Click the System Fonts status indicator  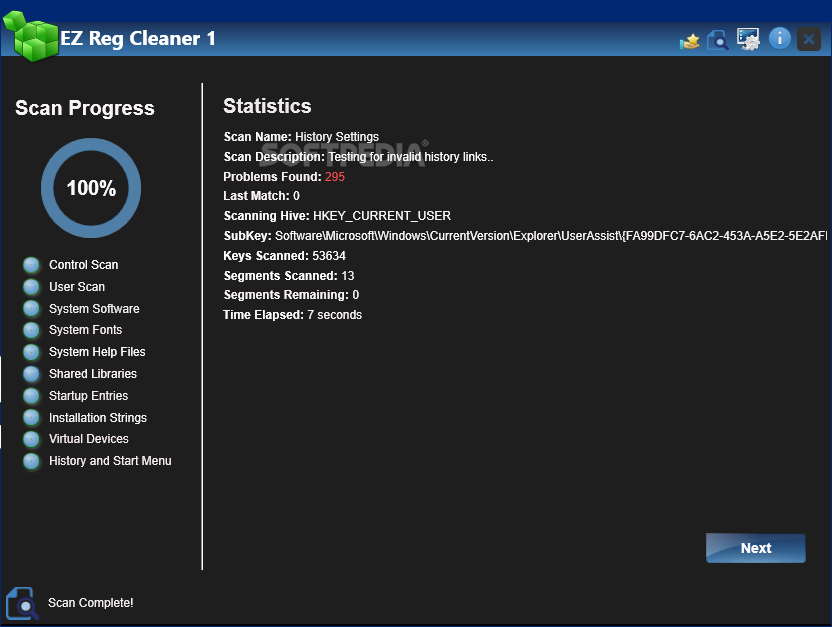click(31, 330)
